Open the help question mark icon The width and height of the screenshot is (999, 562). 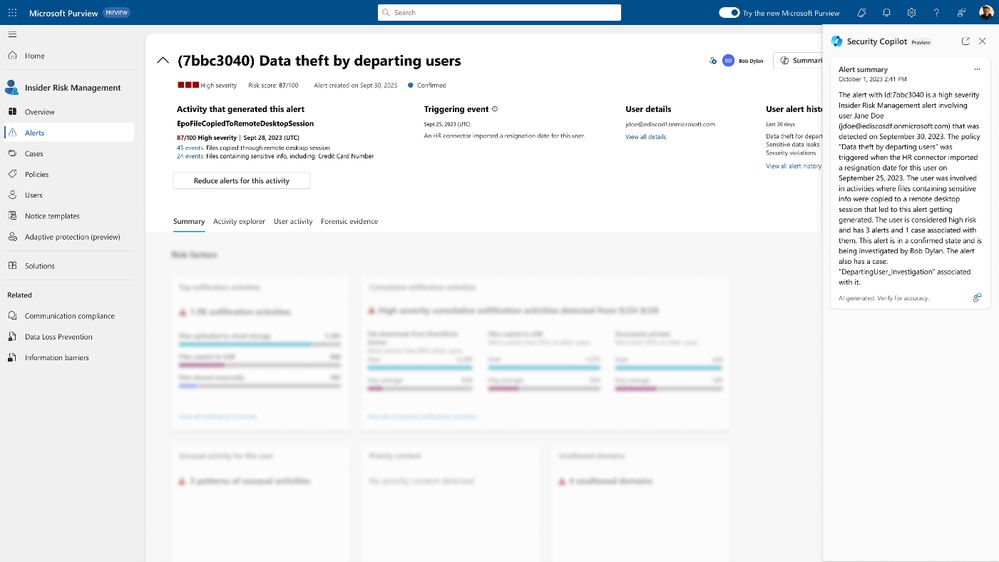pos(936,13)
